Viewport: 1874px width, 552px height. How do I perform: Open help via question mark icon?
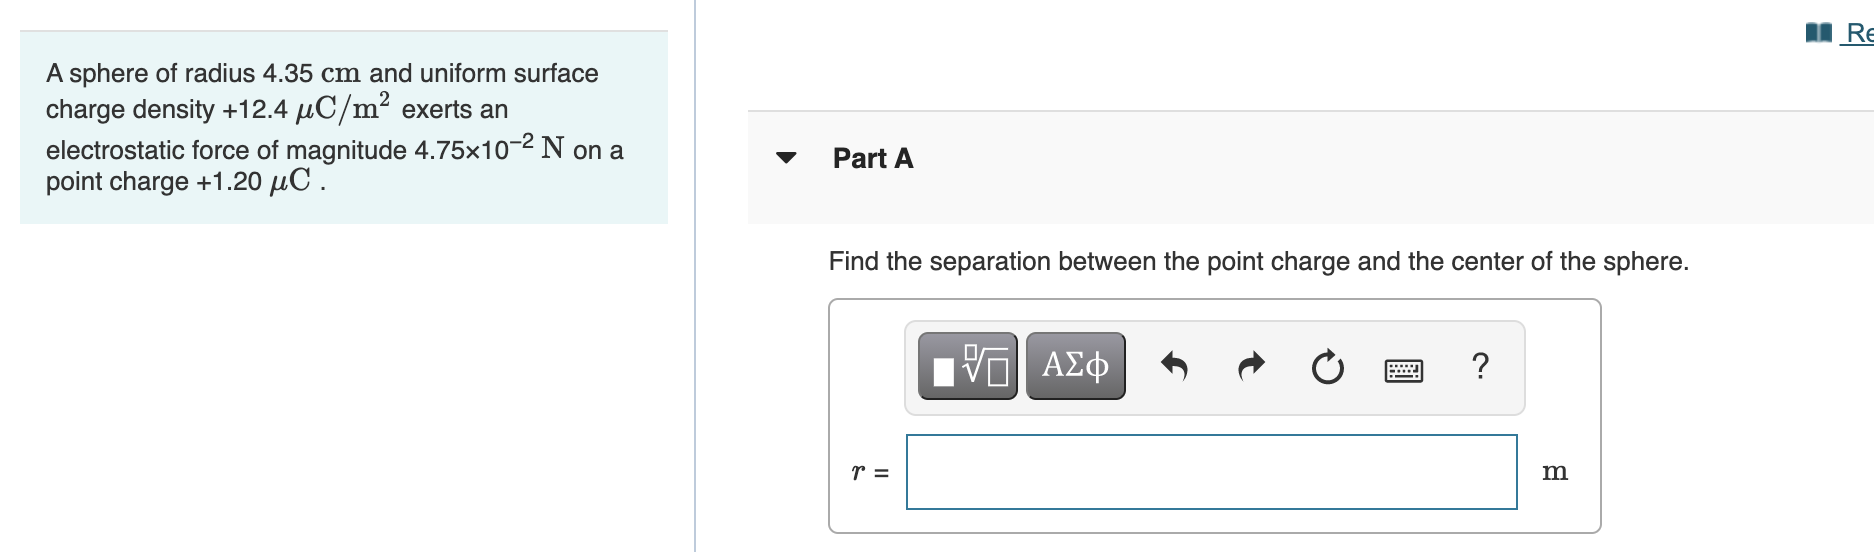pos(1481,366)
